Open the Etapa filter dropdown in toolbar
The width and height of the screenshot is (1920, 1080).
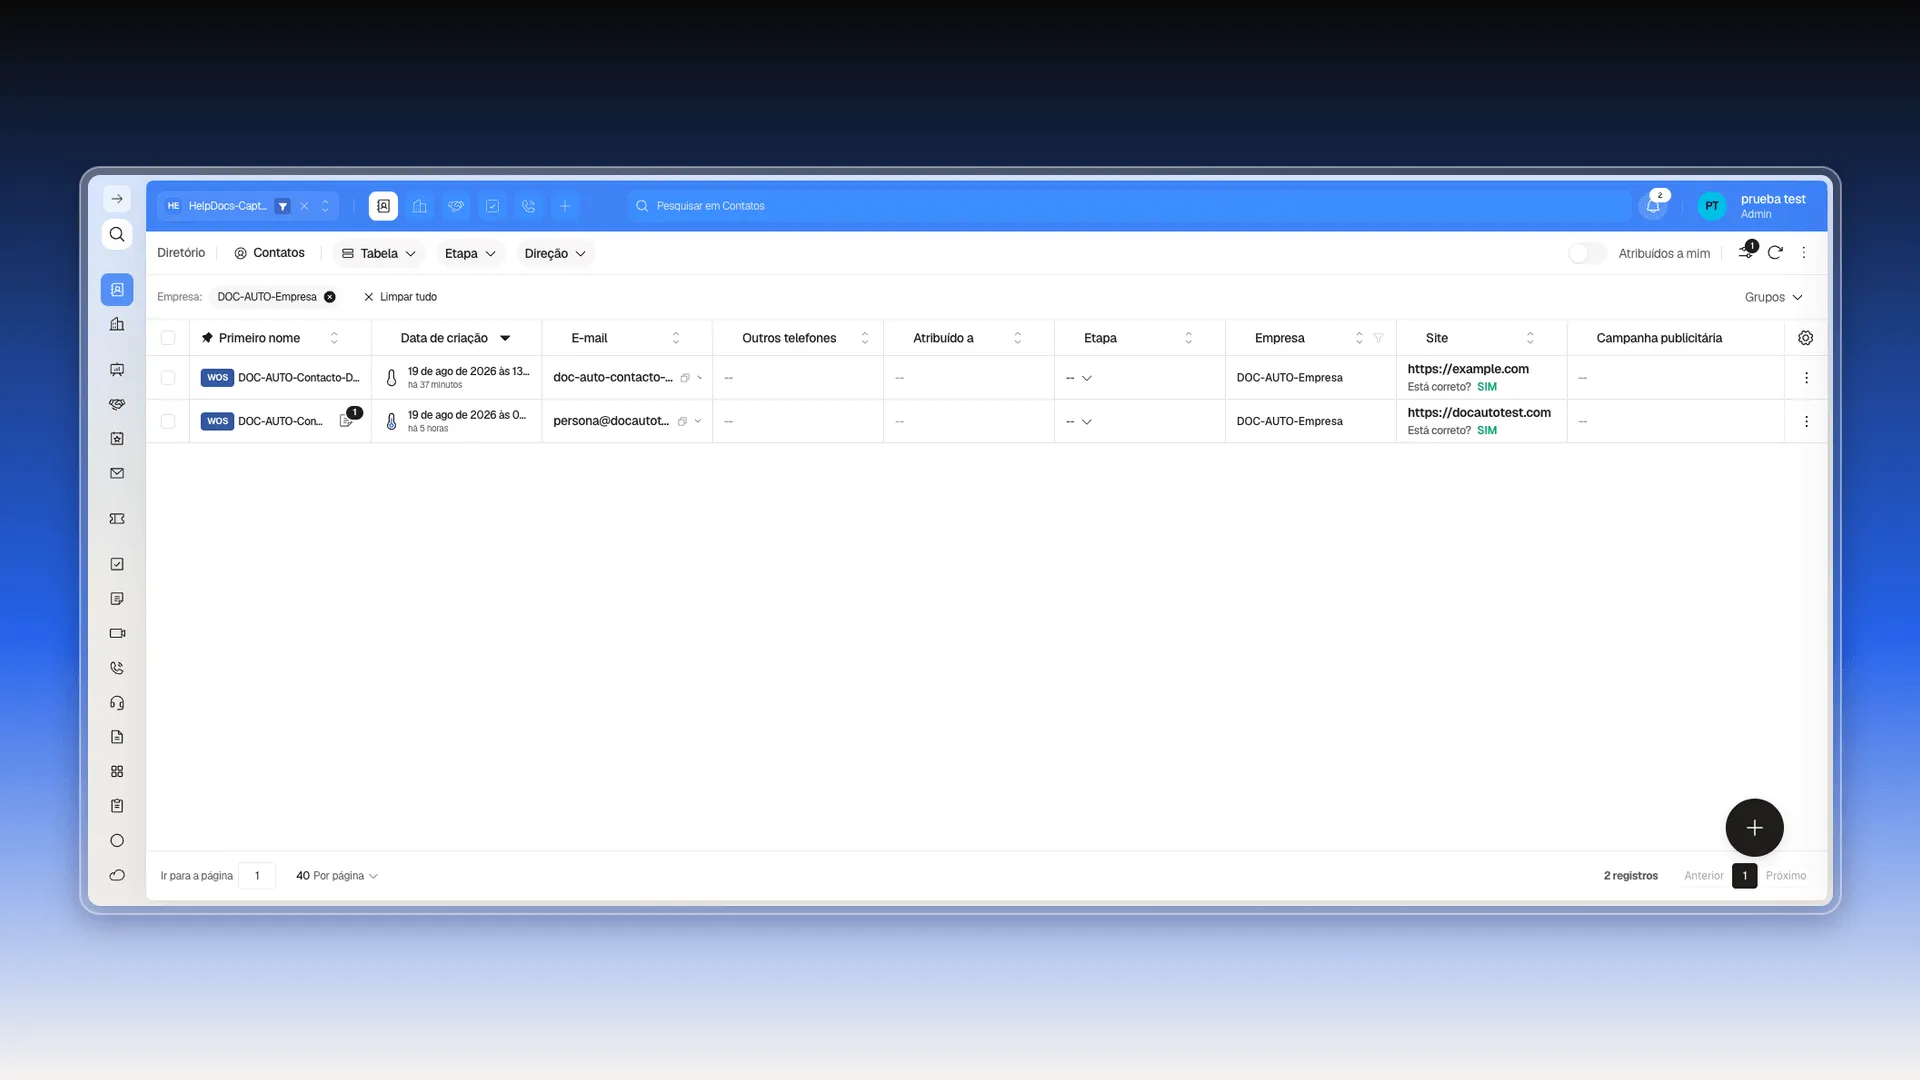[x=470, y=253]
